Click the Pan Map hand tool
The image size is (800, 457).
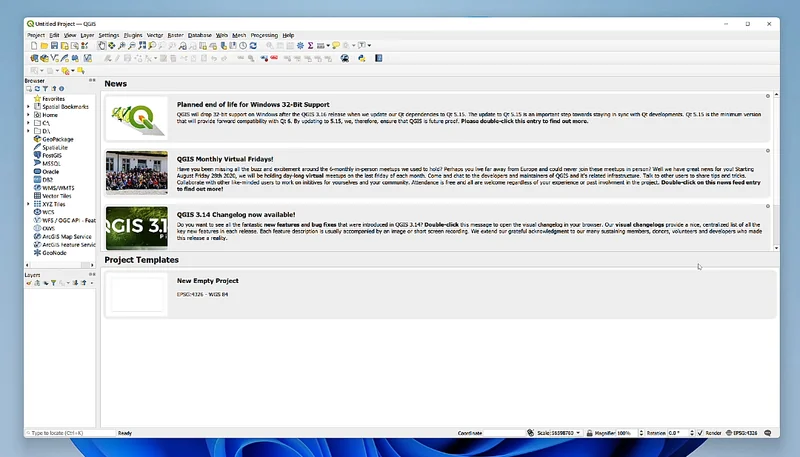[101, 46]
